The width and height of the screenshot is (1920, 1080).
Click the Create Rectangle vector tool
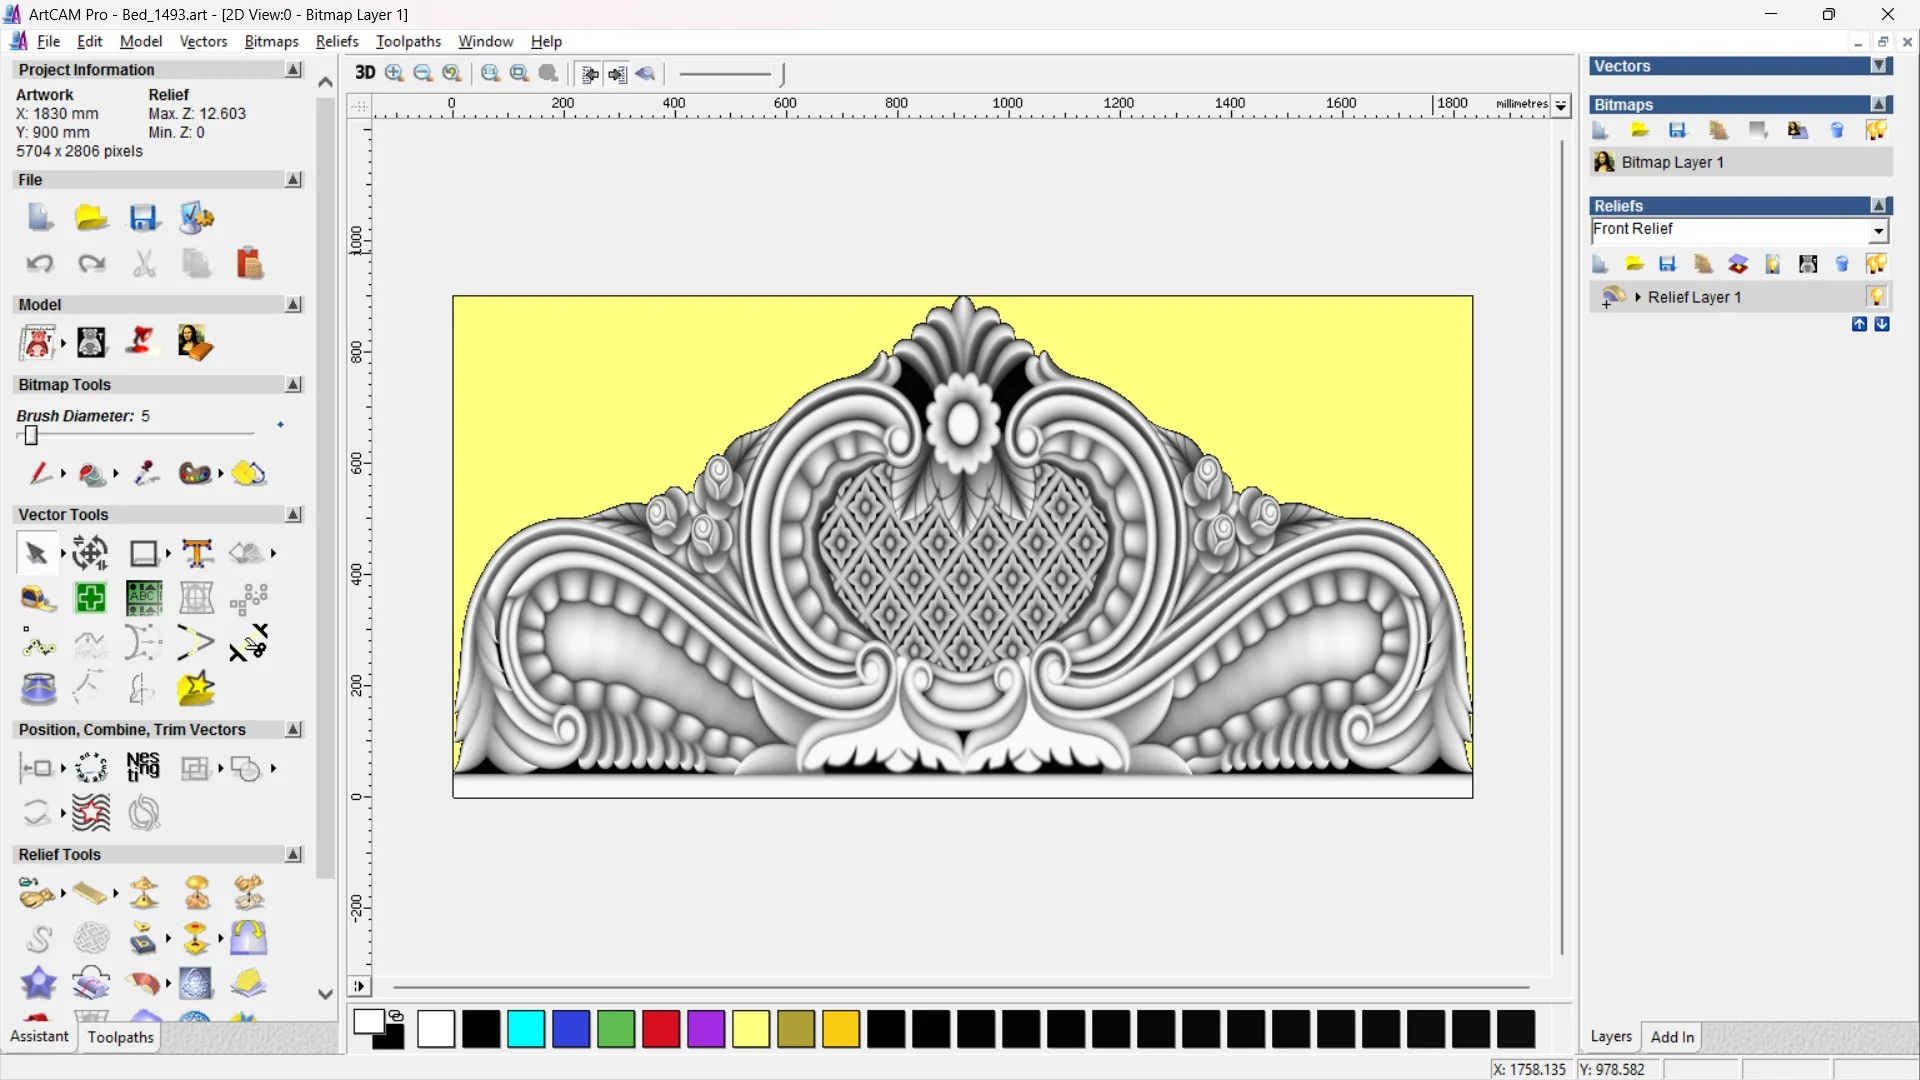point(144,553)
